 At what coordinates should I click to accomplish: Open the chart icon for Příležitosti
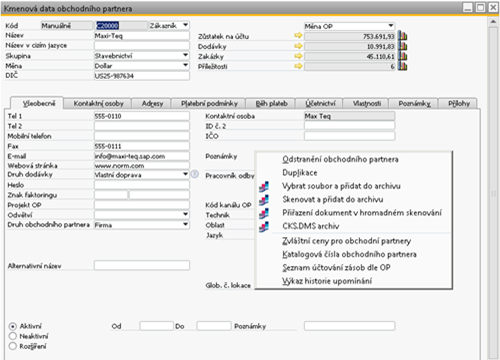tap(403, 66)
